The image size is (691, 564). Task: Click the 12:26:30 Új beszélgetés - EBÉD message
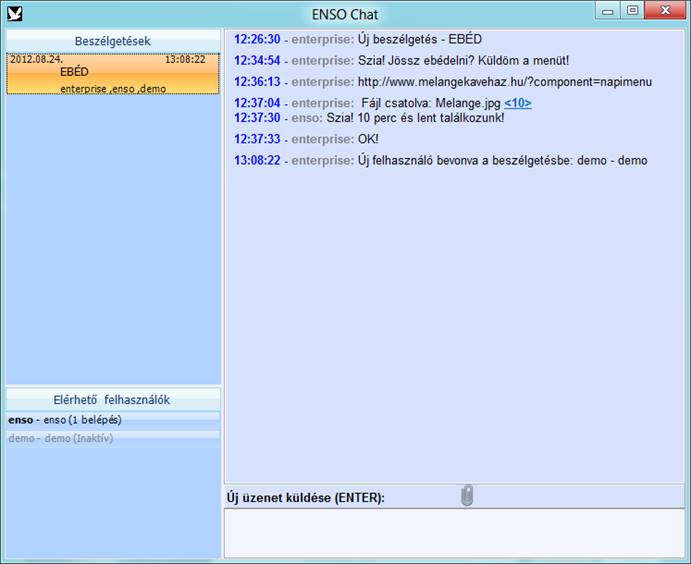357,39
